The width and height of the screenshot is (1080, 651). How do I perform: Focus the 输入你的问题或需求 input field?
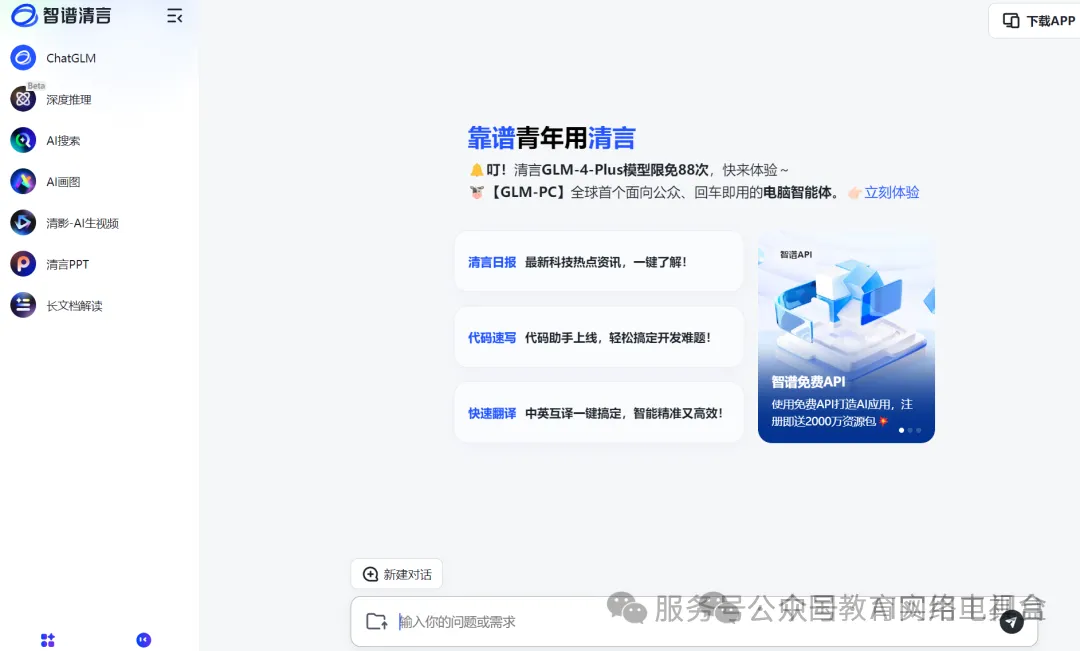(694, 621)
